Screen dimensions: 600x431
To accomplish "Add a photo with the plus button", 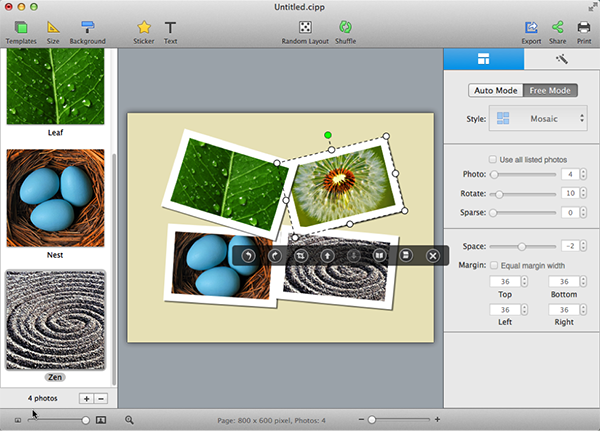I will [86, 398].
